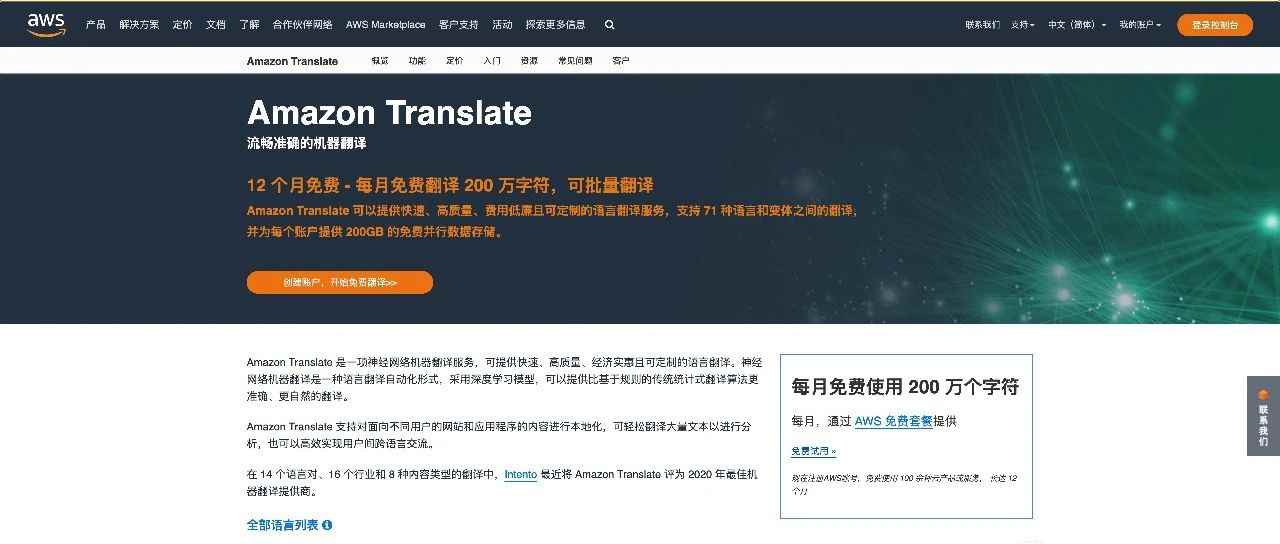Open the 合作伙伴网络 menu

pyautogui.click(x=302, y=25)
